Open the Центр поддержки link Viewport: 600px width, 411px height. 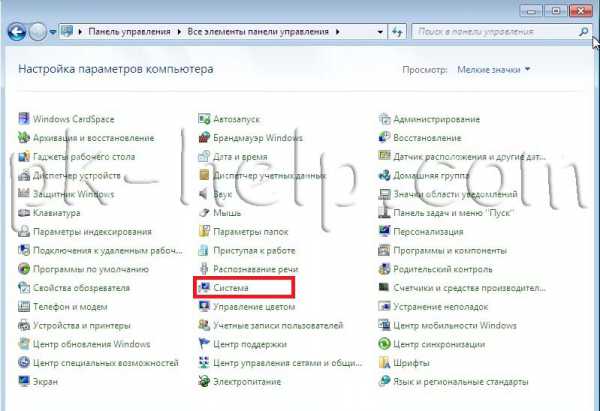pos(250,344)
